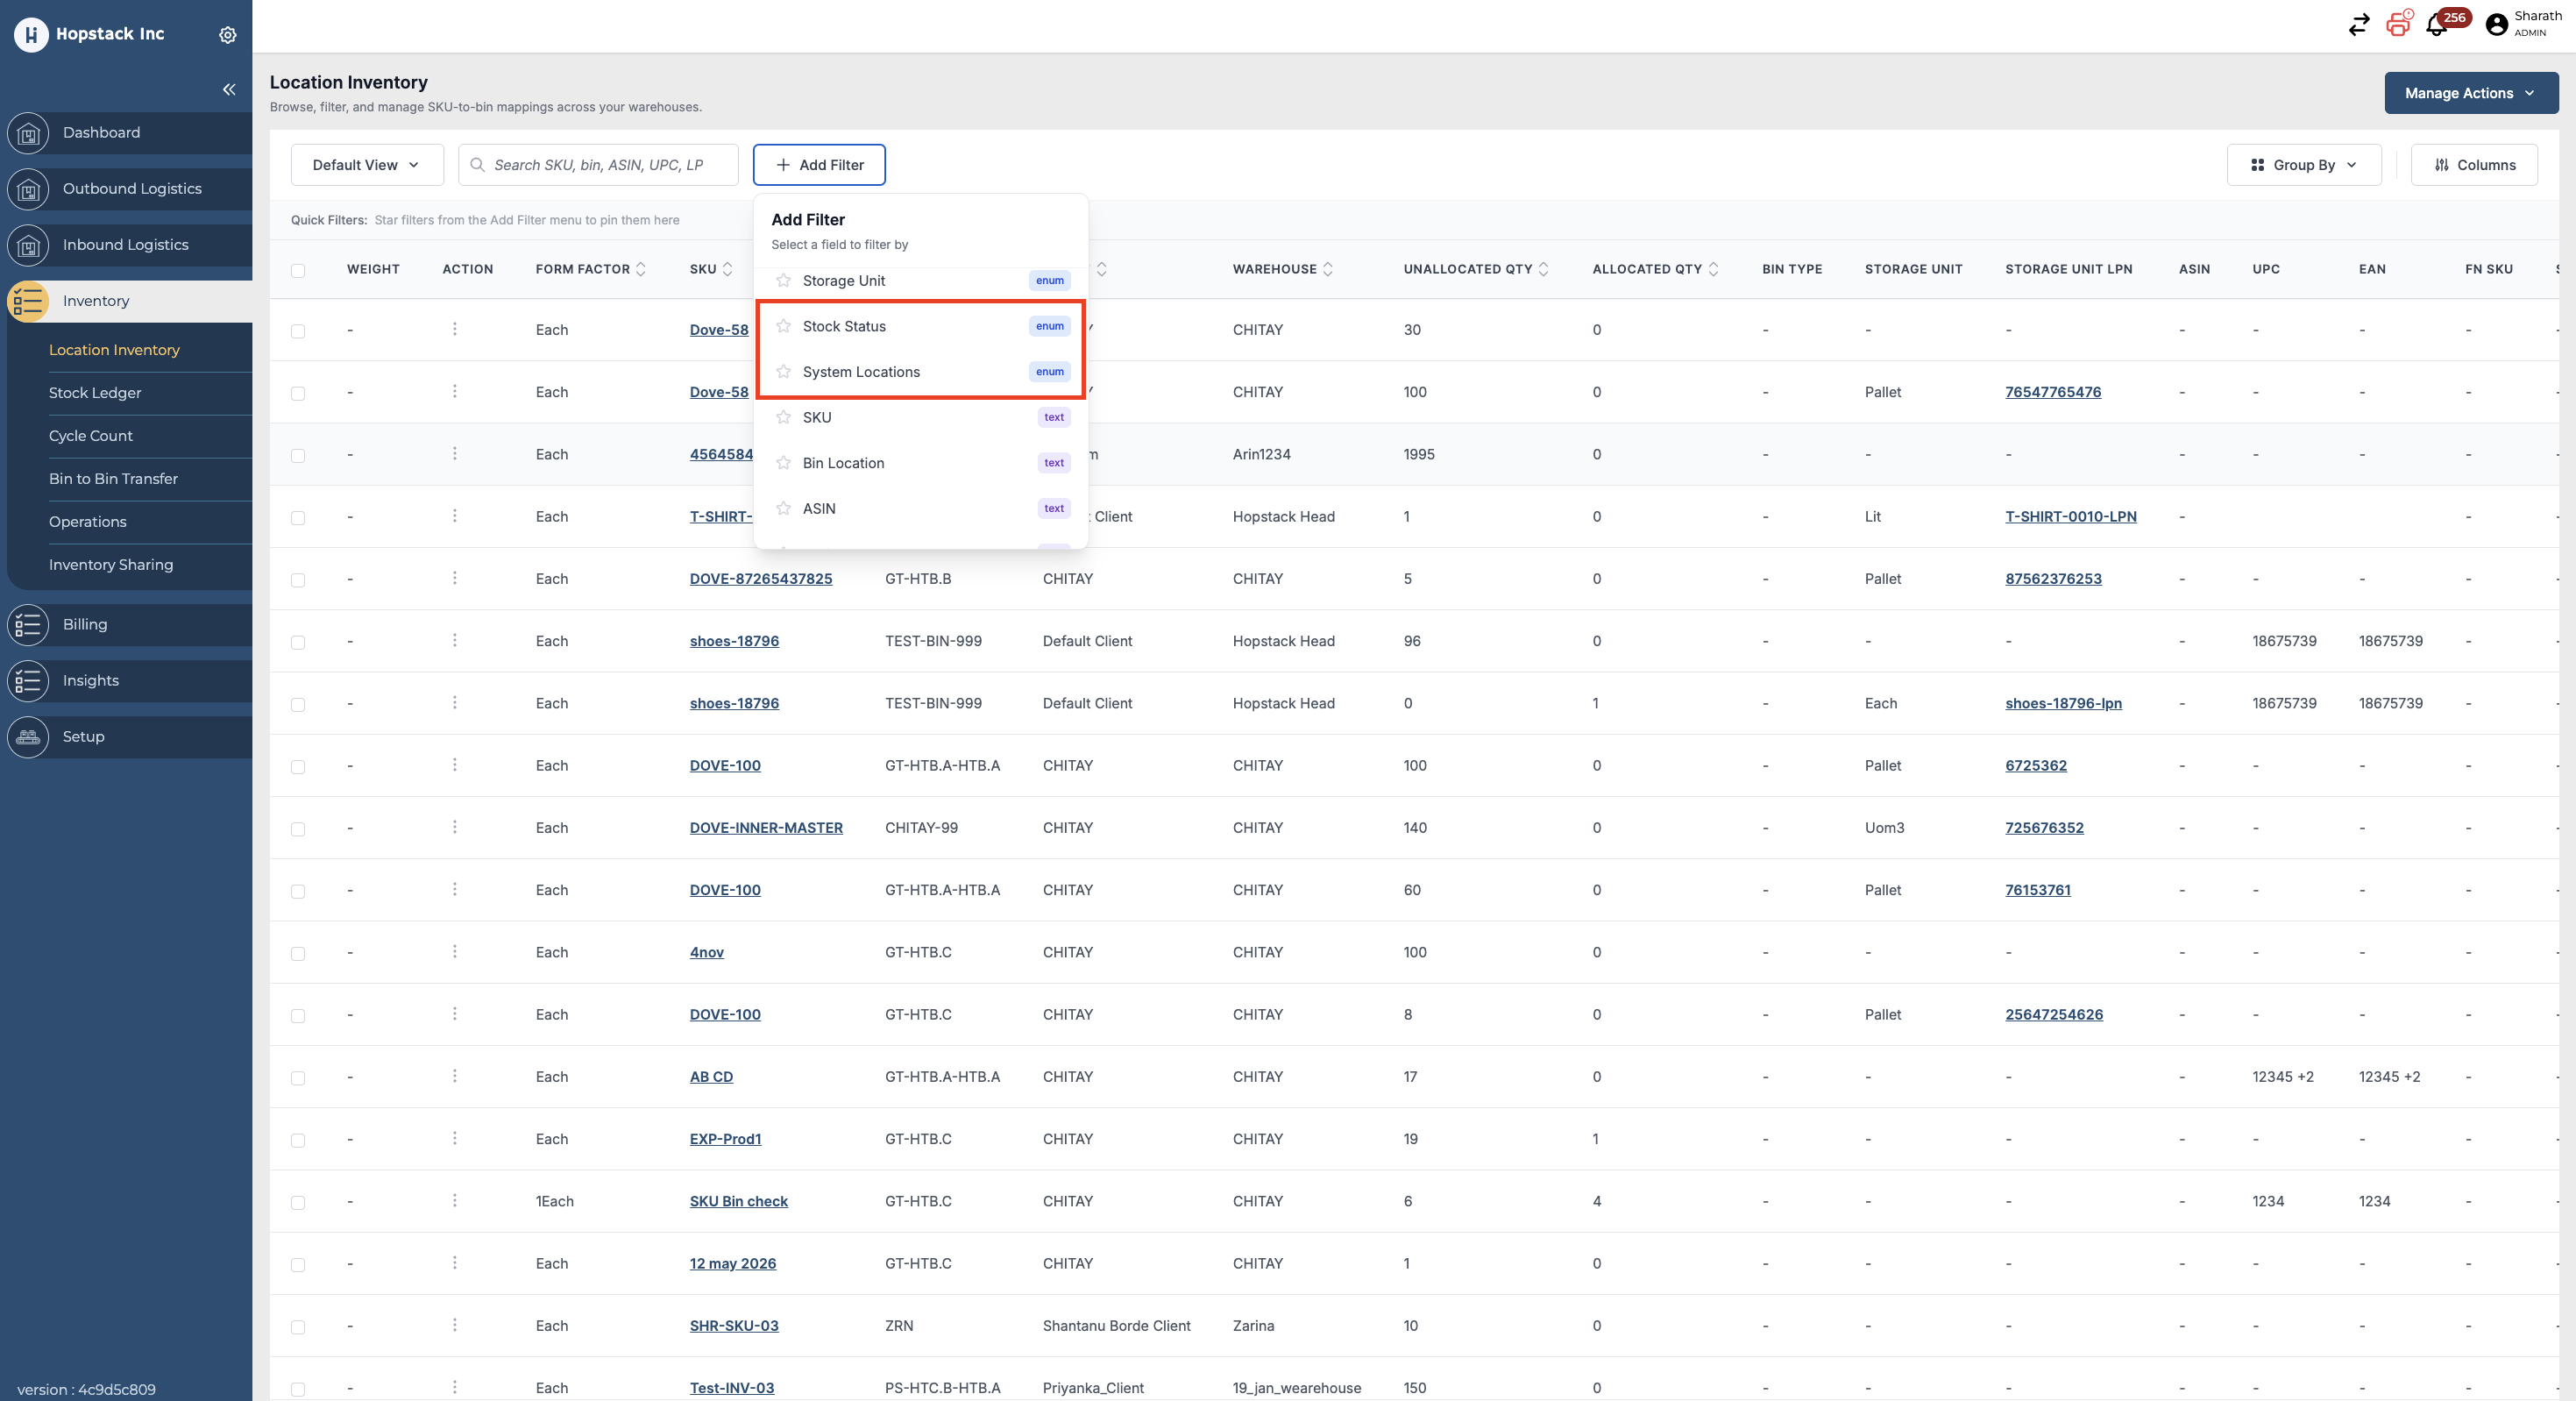Star the ASIN filter field
The height and width of the screenshot is (1401, 2576).
point(784,508)
